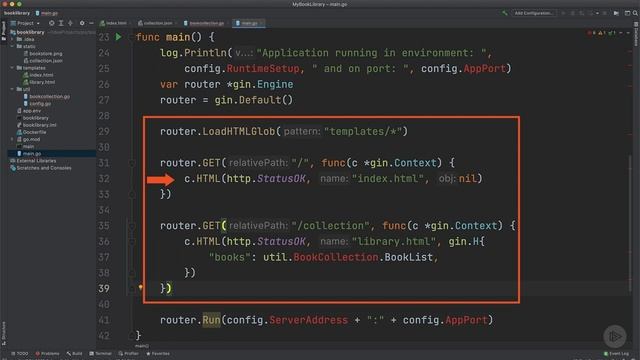Click the 'main()' breadcrumb below editor
Image resolution: width=640 pixels, height=360 pixels.
(142, 346)
